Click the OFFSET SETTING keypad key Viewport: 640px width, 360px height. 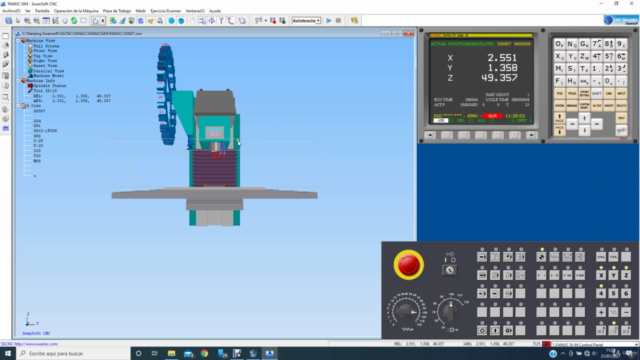(584, 93)
